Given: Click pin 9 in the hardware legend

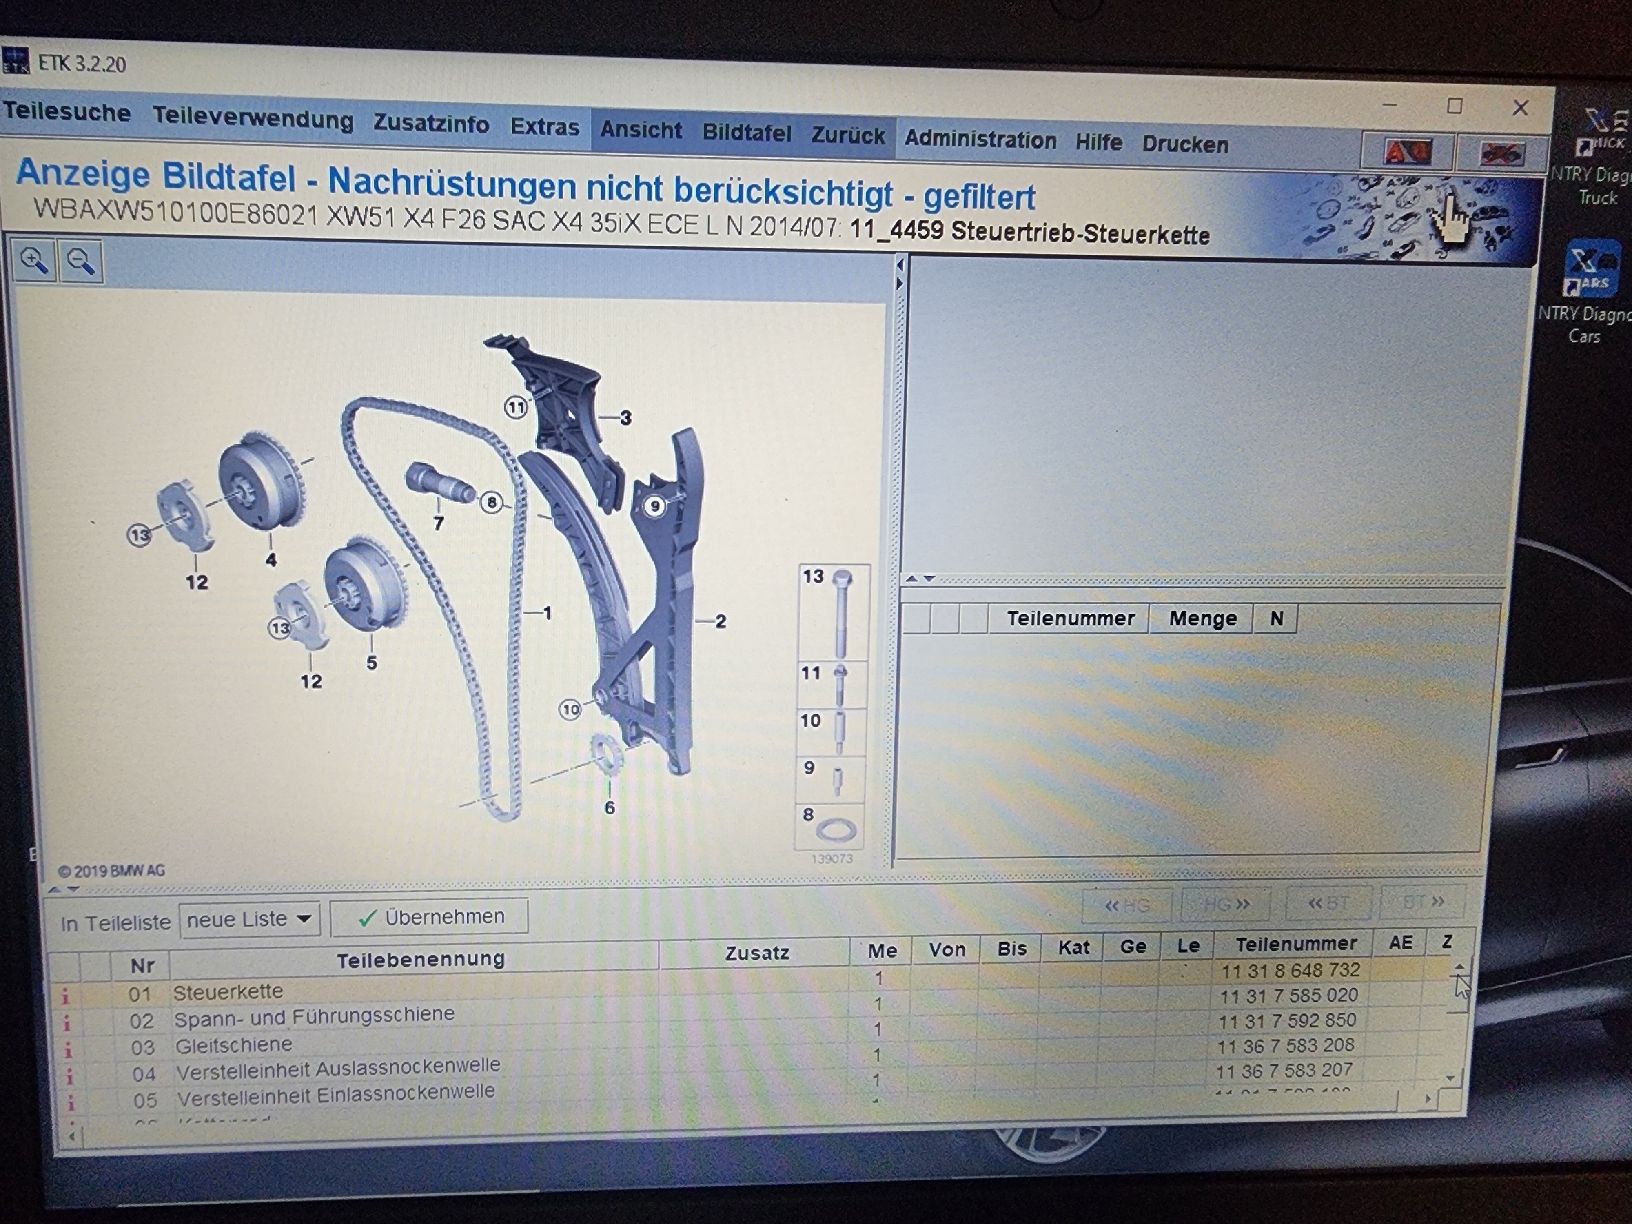Looking at the screenshot, I should point(832,779).
